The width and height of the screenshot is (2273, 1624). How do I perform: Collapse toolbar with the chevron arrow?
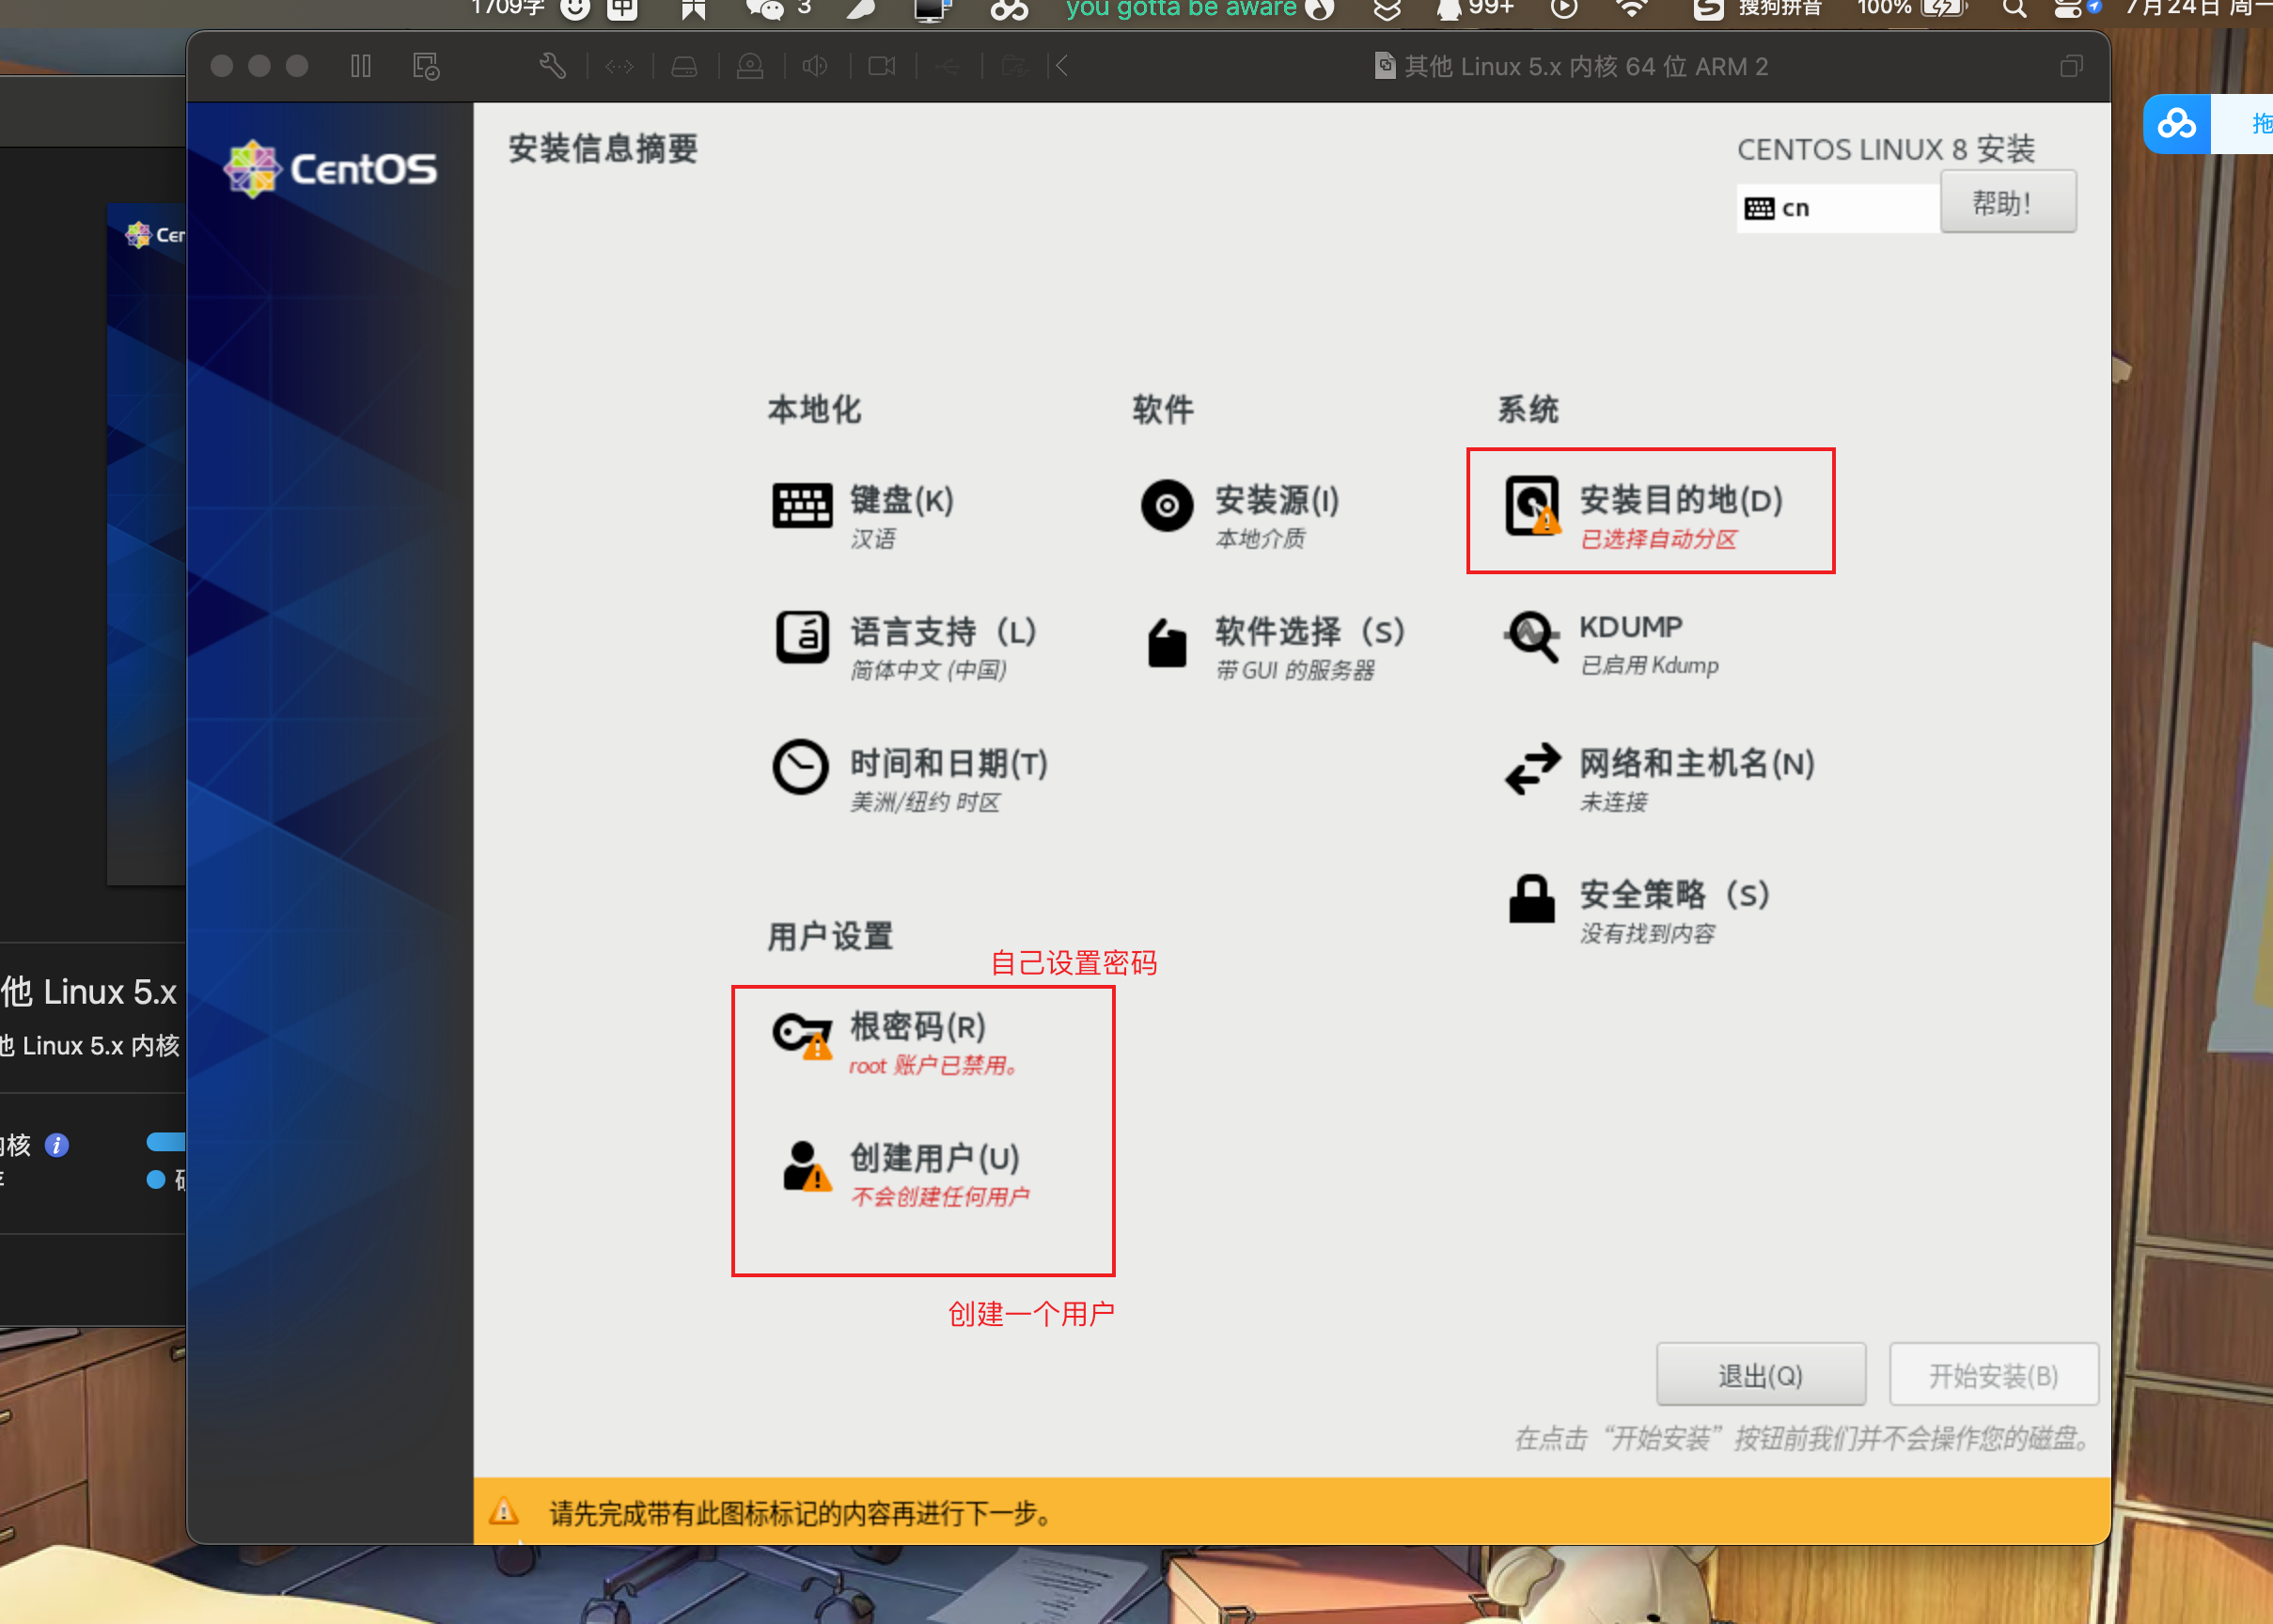pyautogui.click(x=1061, y=67)
